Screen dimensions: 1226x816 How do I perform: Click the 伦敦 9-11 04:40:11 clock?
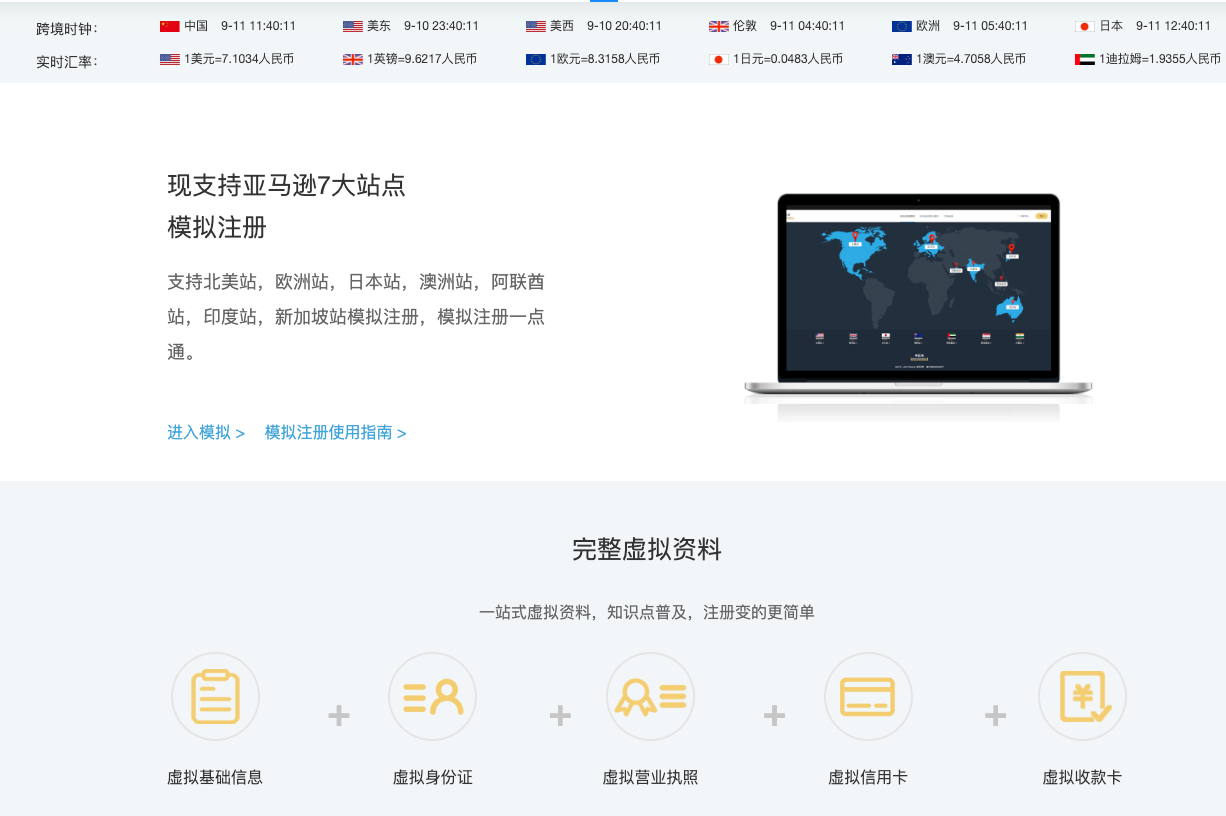[789, 26]
